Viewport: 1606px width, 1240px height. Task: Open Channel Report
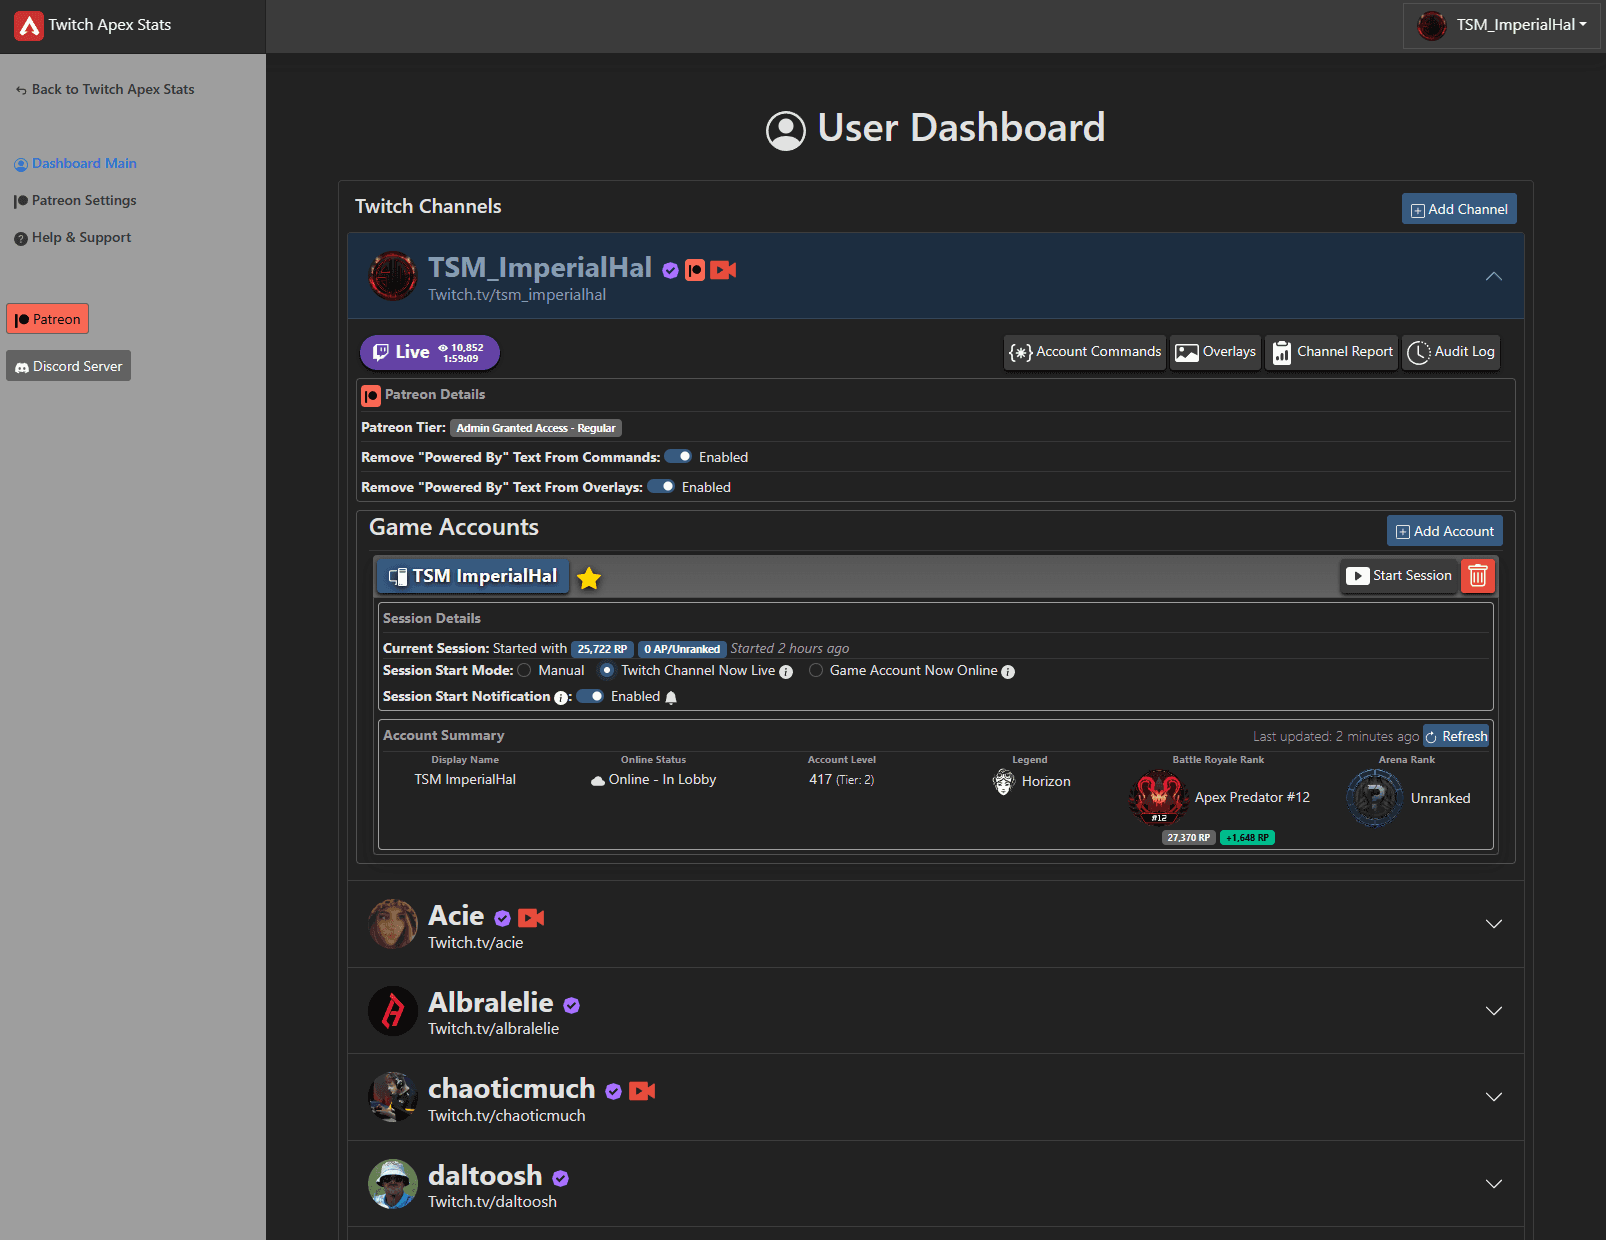coord(1332,352)
